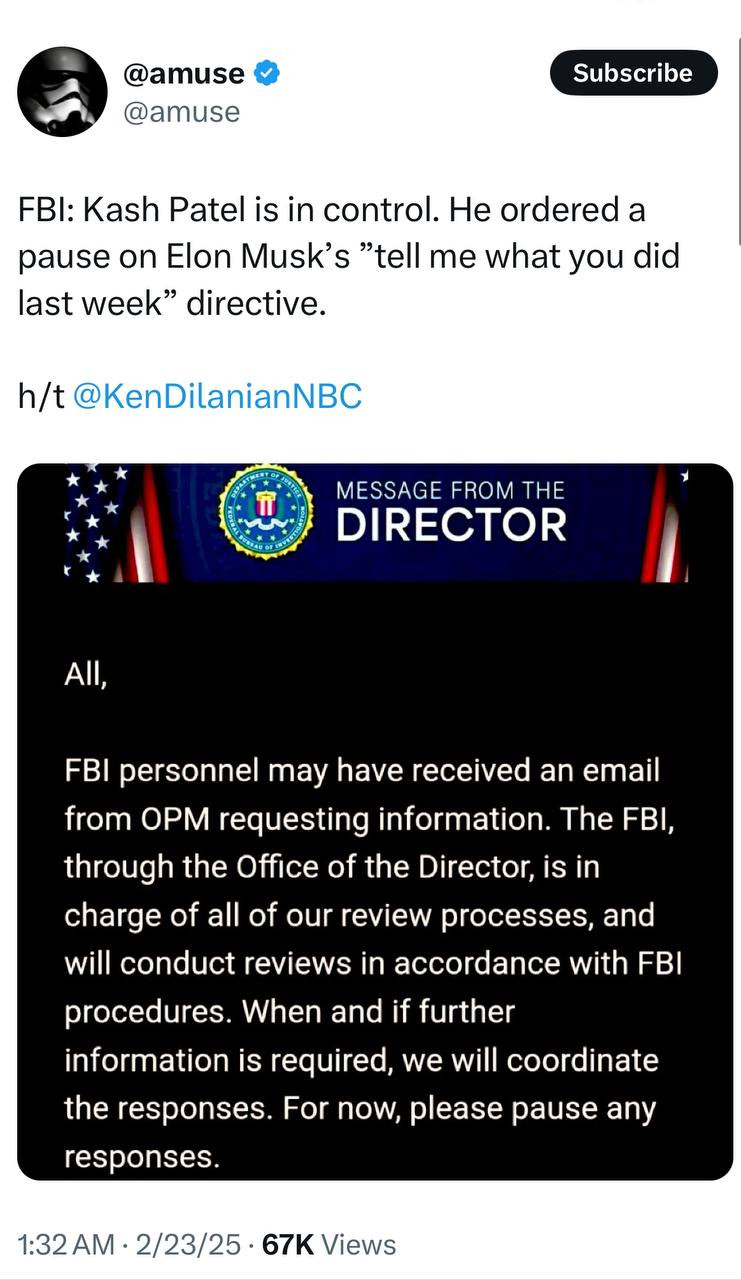
Task: Open the FBI message image body
Action: pyautogui.click(x=375, y=900)
